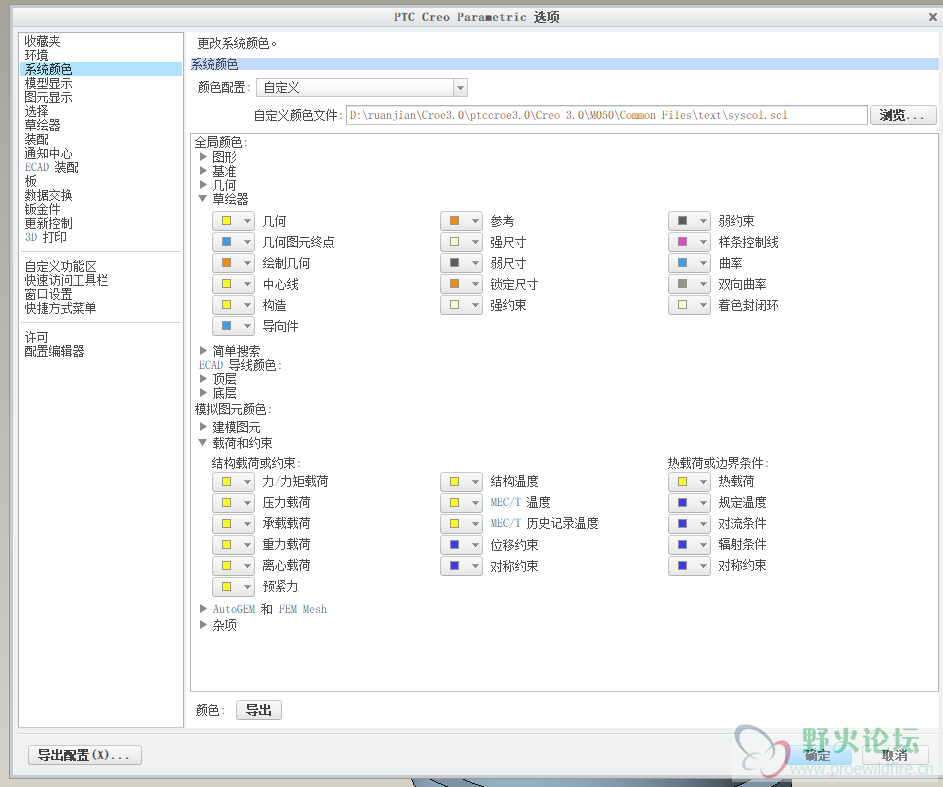Change the 对流条件 color swatch
Image resolution: width=943 pixels, height=787 pixels.
tap(689, 524)
